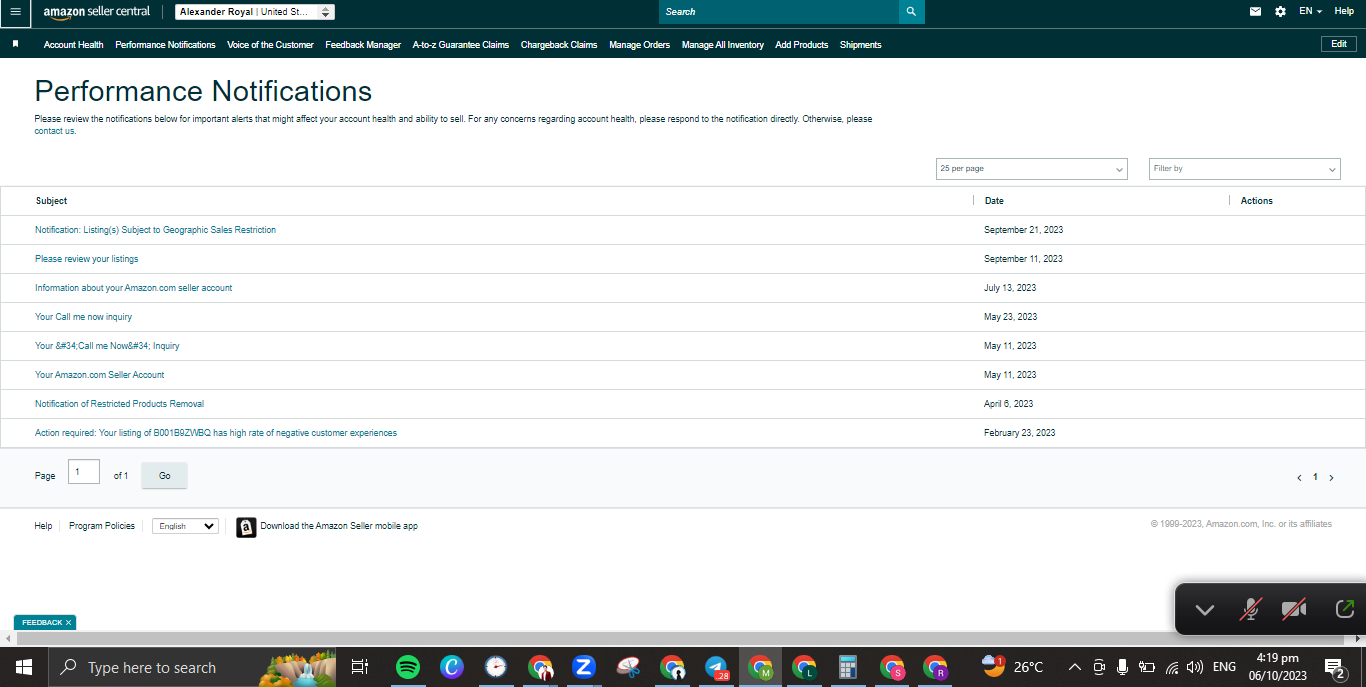Open Snipping Tool in taskbar
Viewport: 1366px width, 687px height.
point(628,667)
